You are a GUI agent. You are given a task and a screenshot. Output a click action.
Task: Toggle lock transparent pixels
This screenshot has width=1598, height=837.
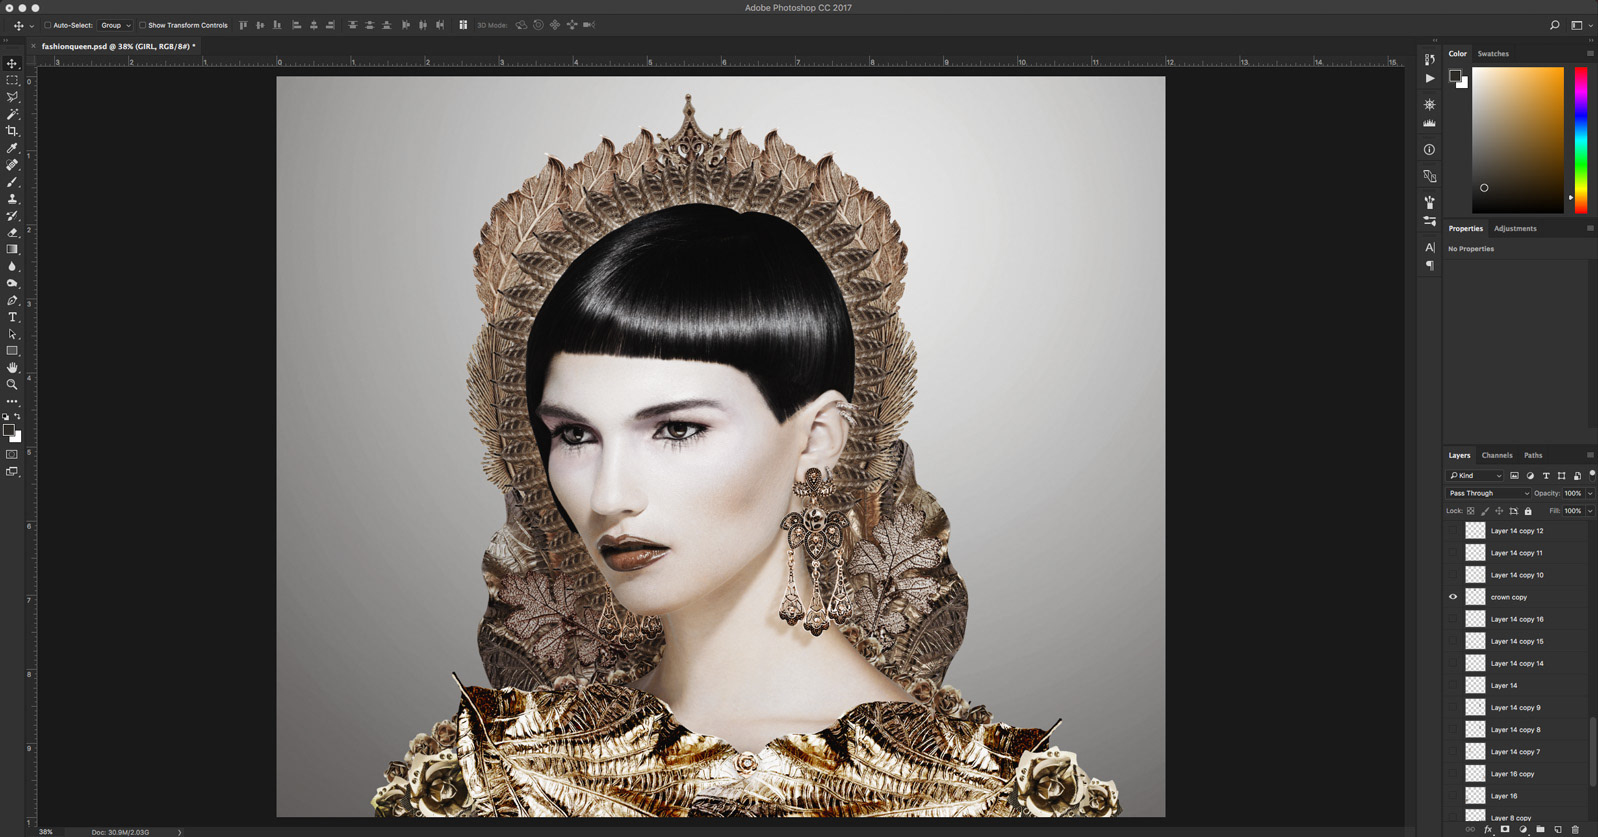pyautogui.click(x=1471, y=511)
